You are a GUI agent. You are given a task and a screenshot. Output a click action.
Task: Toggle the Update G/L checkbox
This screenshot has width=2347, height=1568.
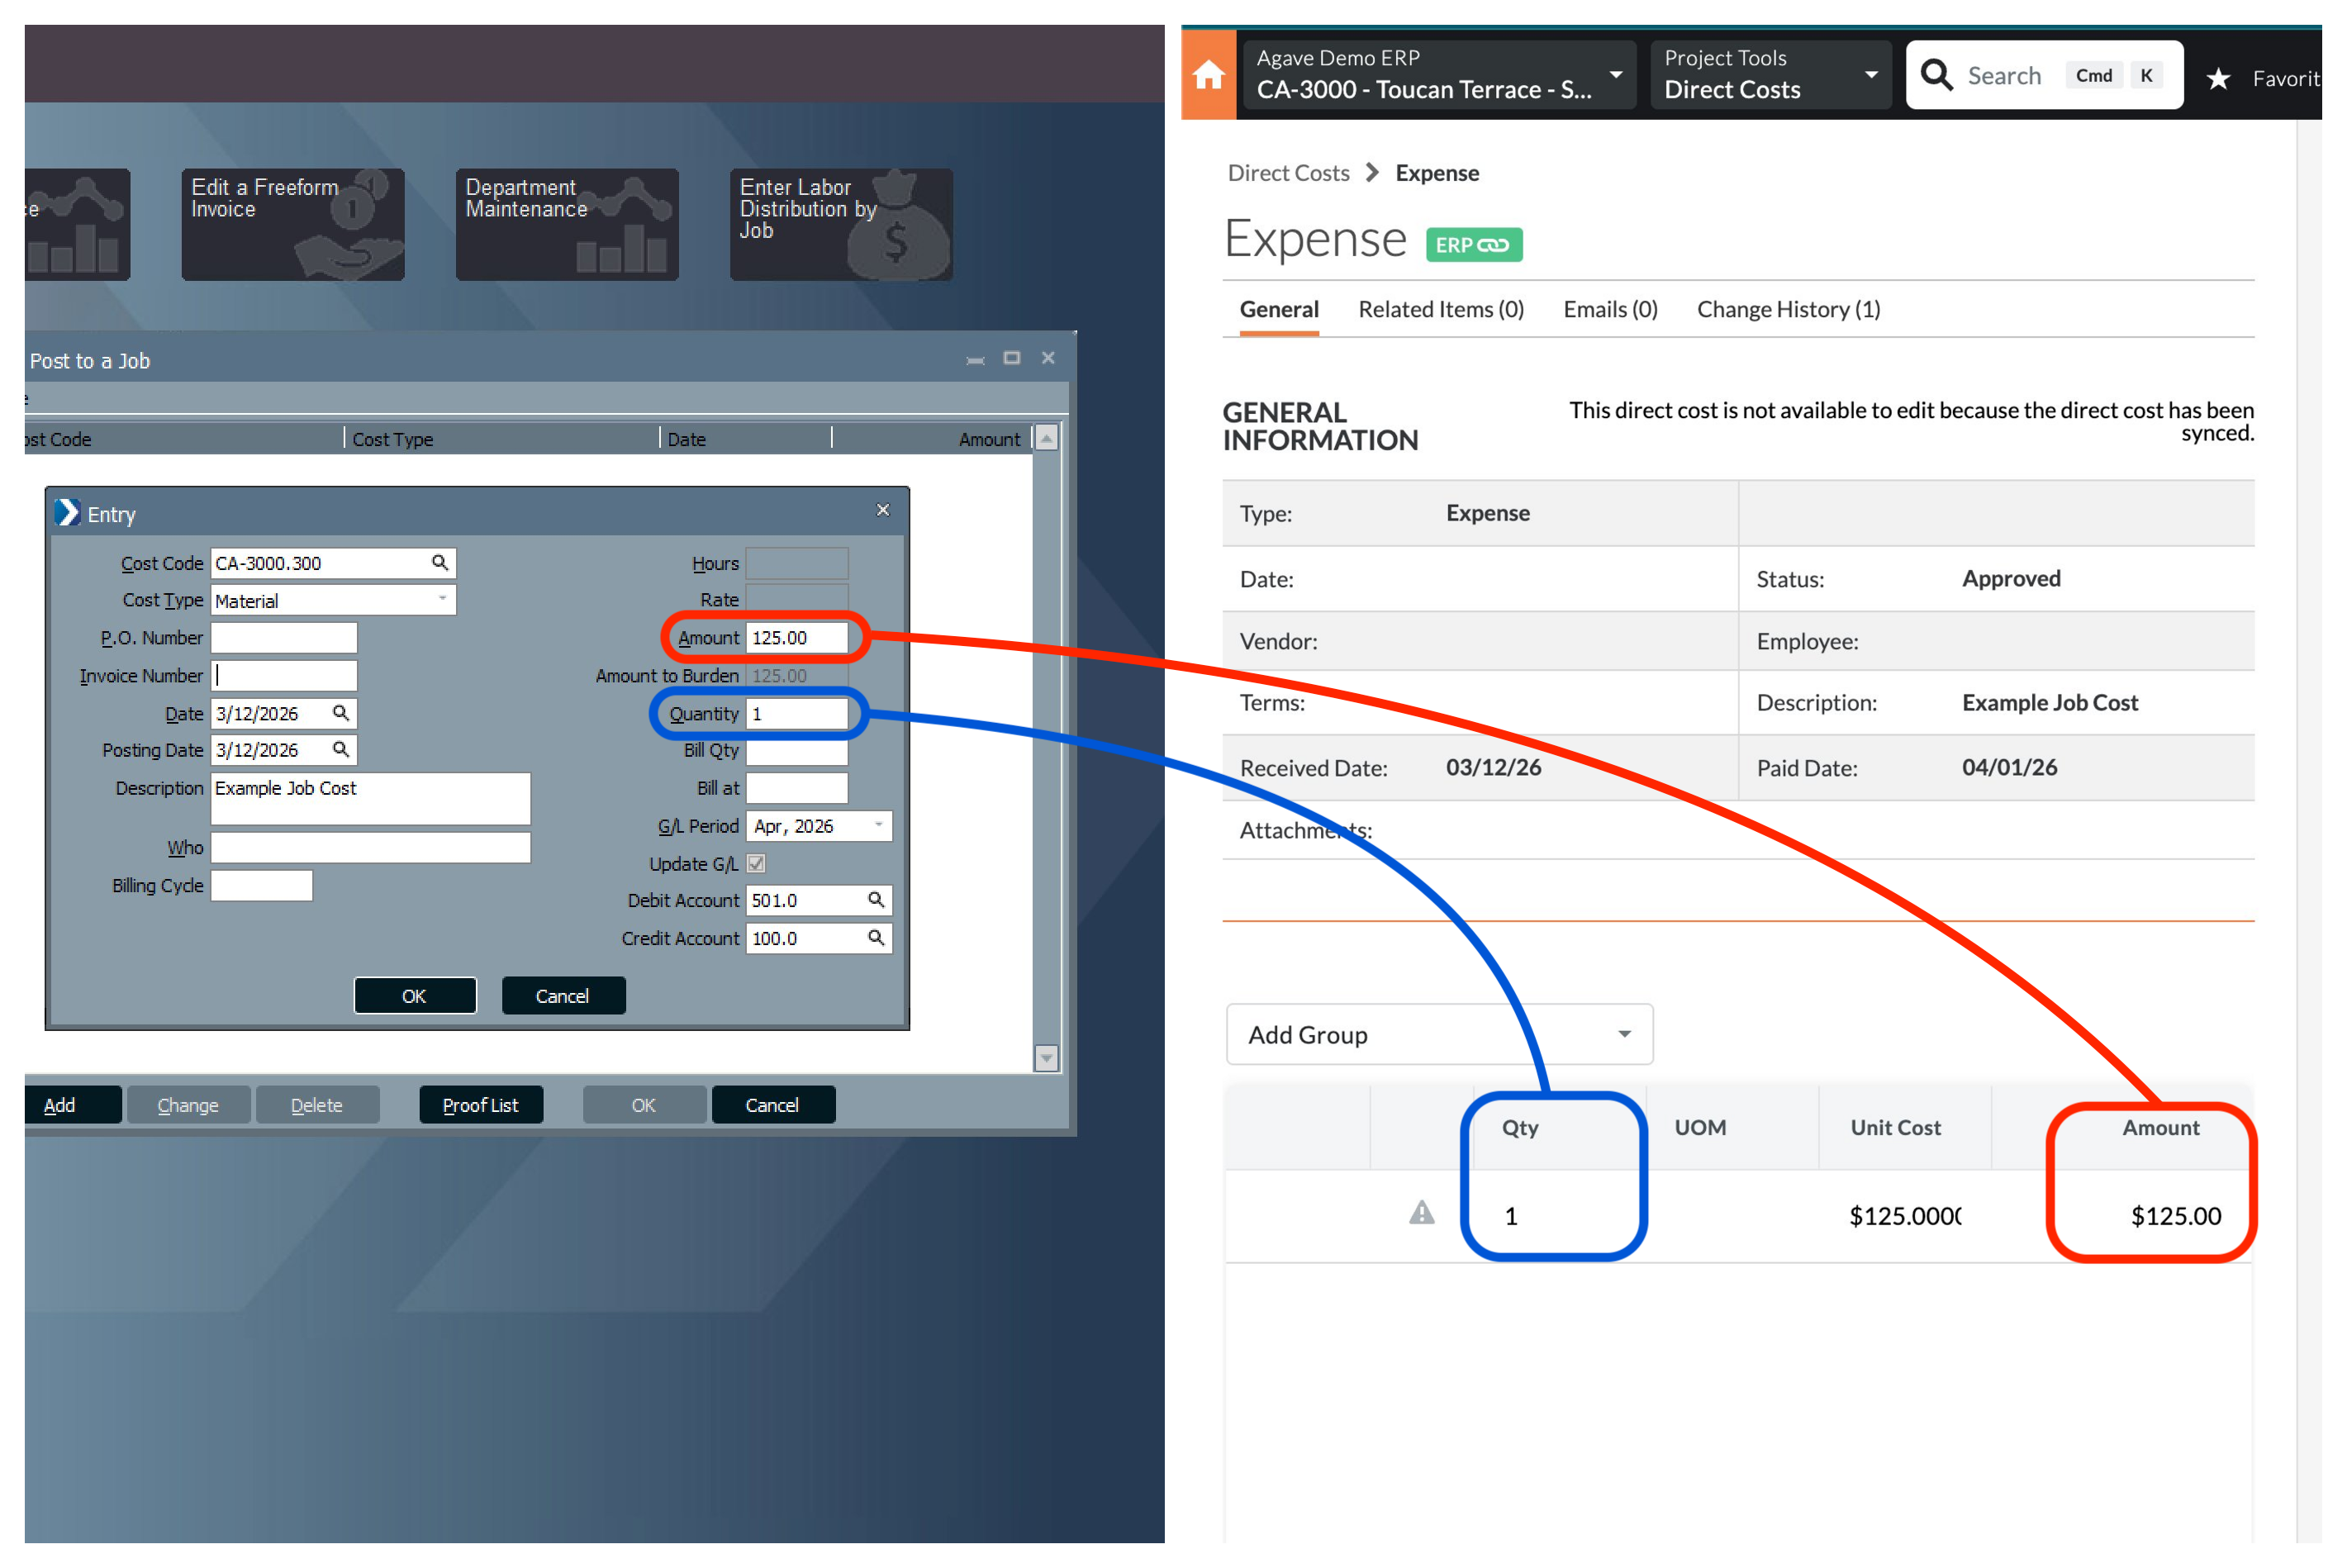[756, 864]
